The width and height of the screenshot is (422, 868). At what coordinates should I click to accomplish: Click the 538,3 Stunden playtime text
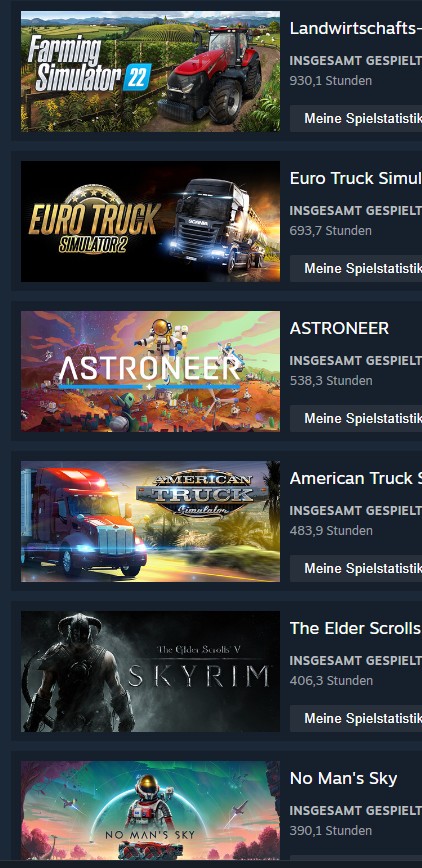(x=331, y=381)
